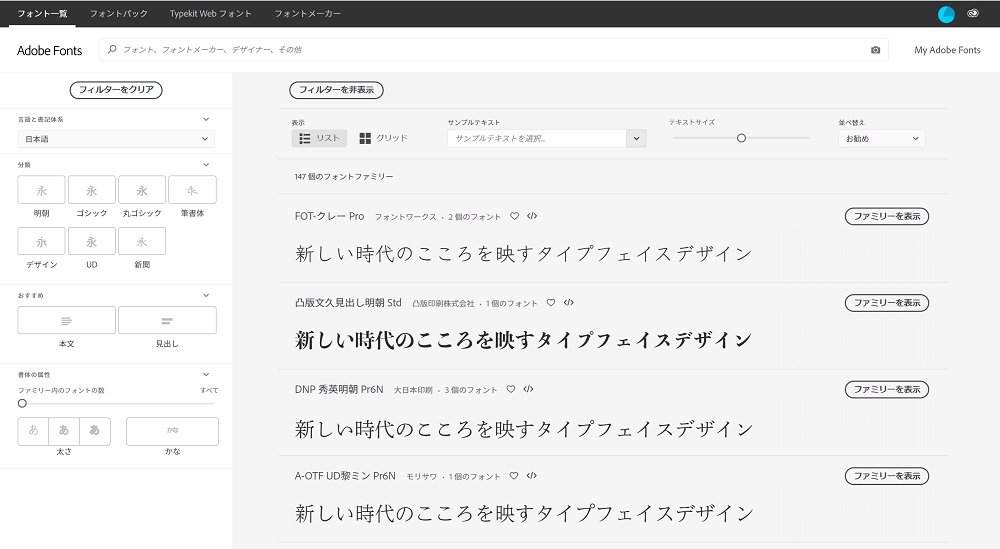Open the 日本語 language dropdown
The width and height of the screenshot is (1000, 549).
[x=116, y=139]
